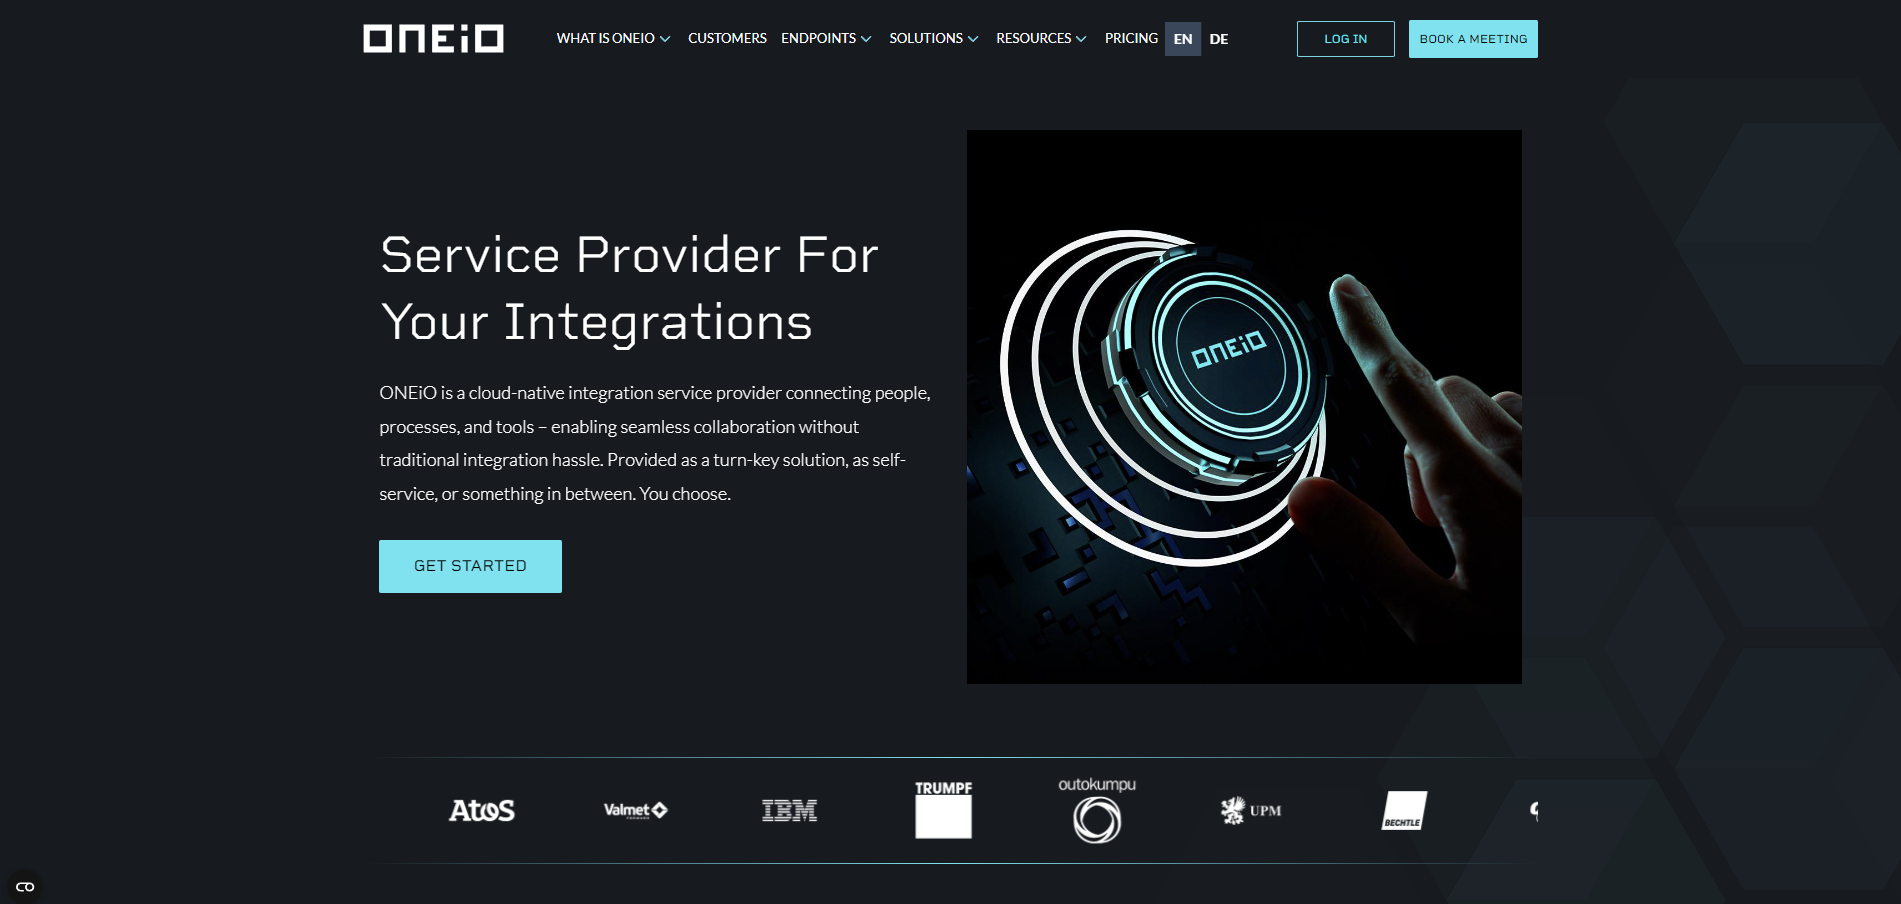Open the Customers page

click(x=727, y=38)
